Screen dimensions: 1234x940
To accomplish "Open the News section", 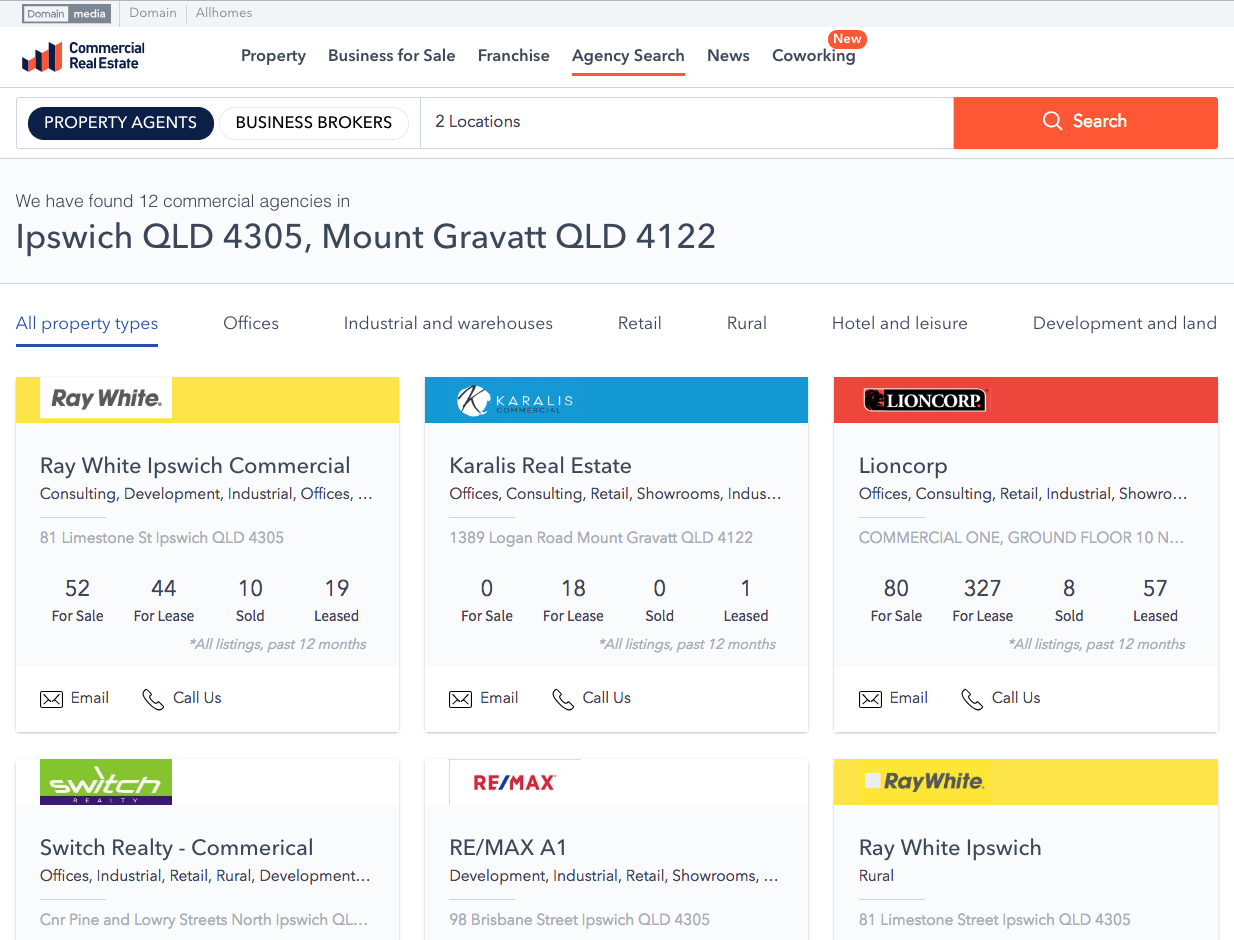I will click(728, 56).
